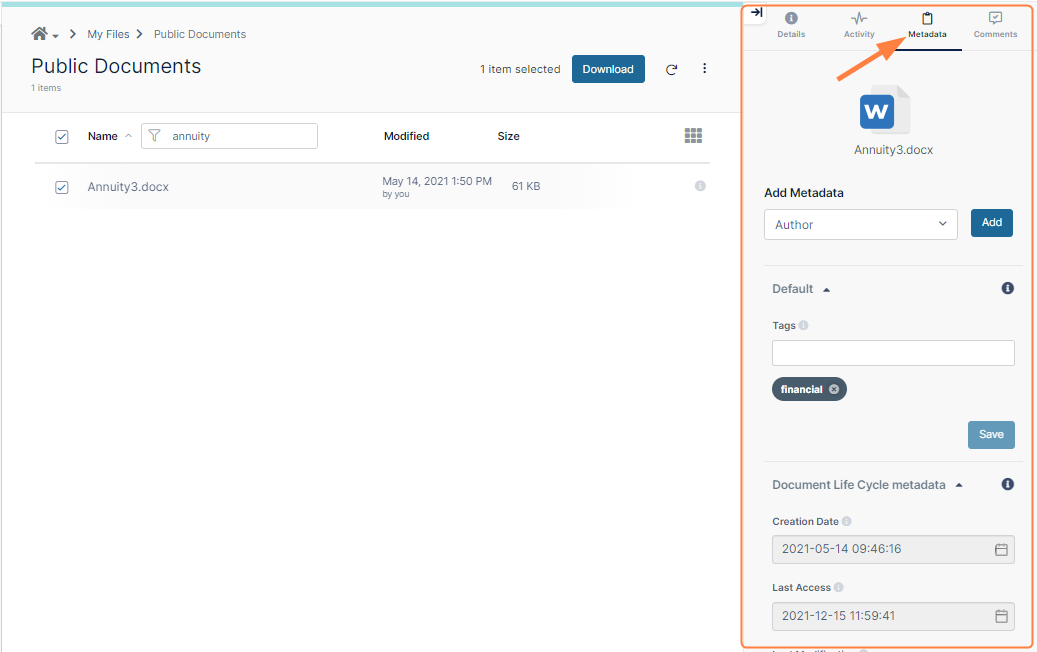Open the Comments tab
The width and height of the screenshot is (1037, 652).
click(x=994, y=25)
